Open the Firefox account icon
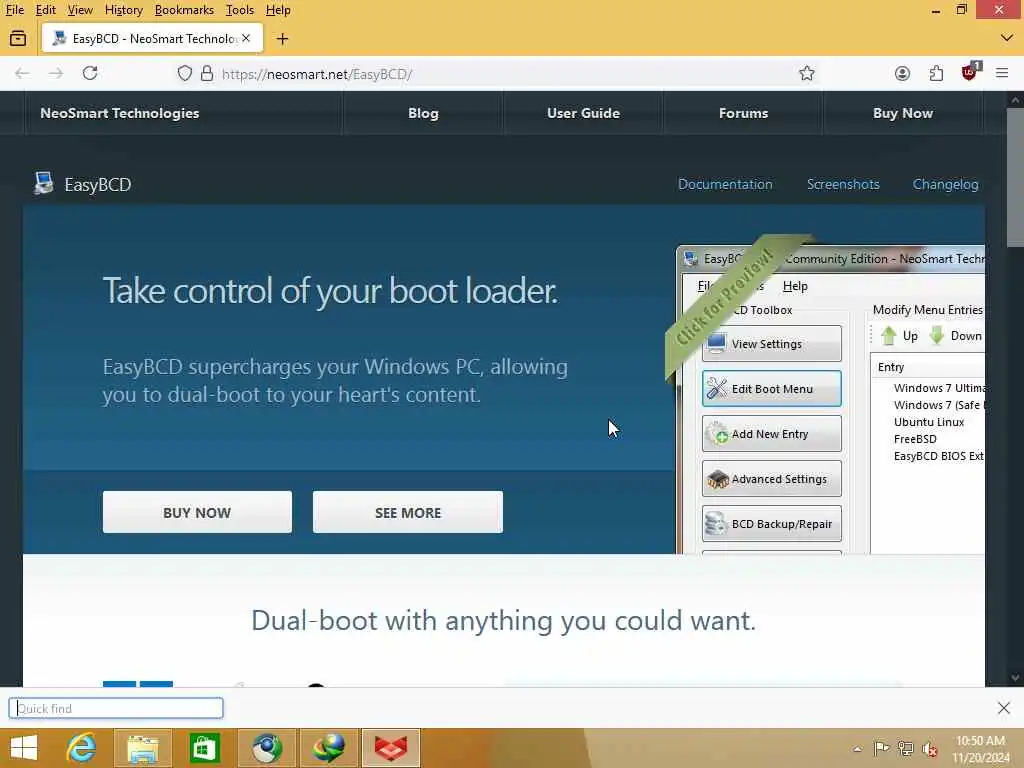The width and height of the screenshot is (1024, 768). [902, 73]
